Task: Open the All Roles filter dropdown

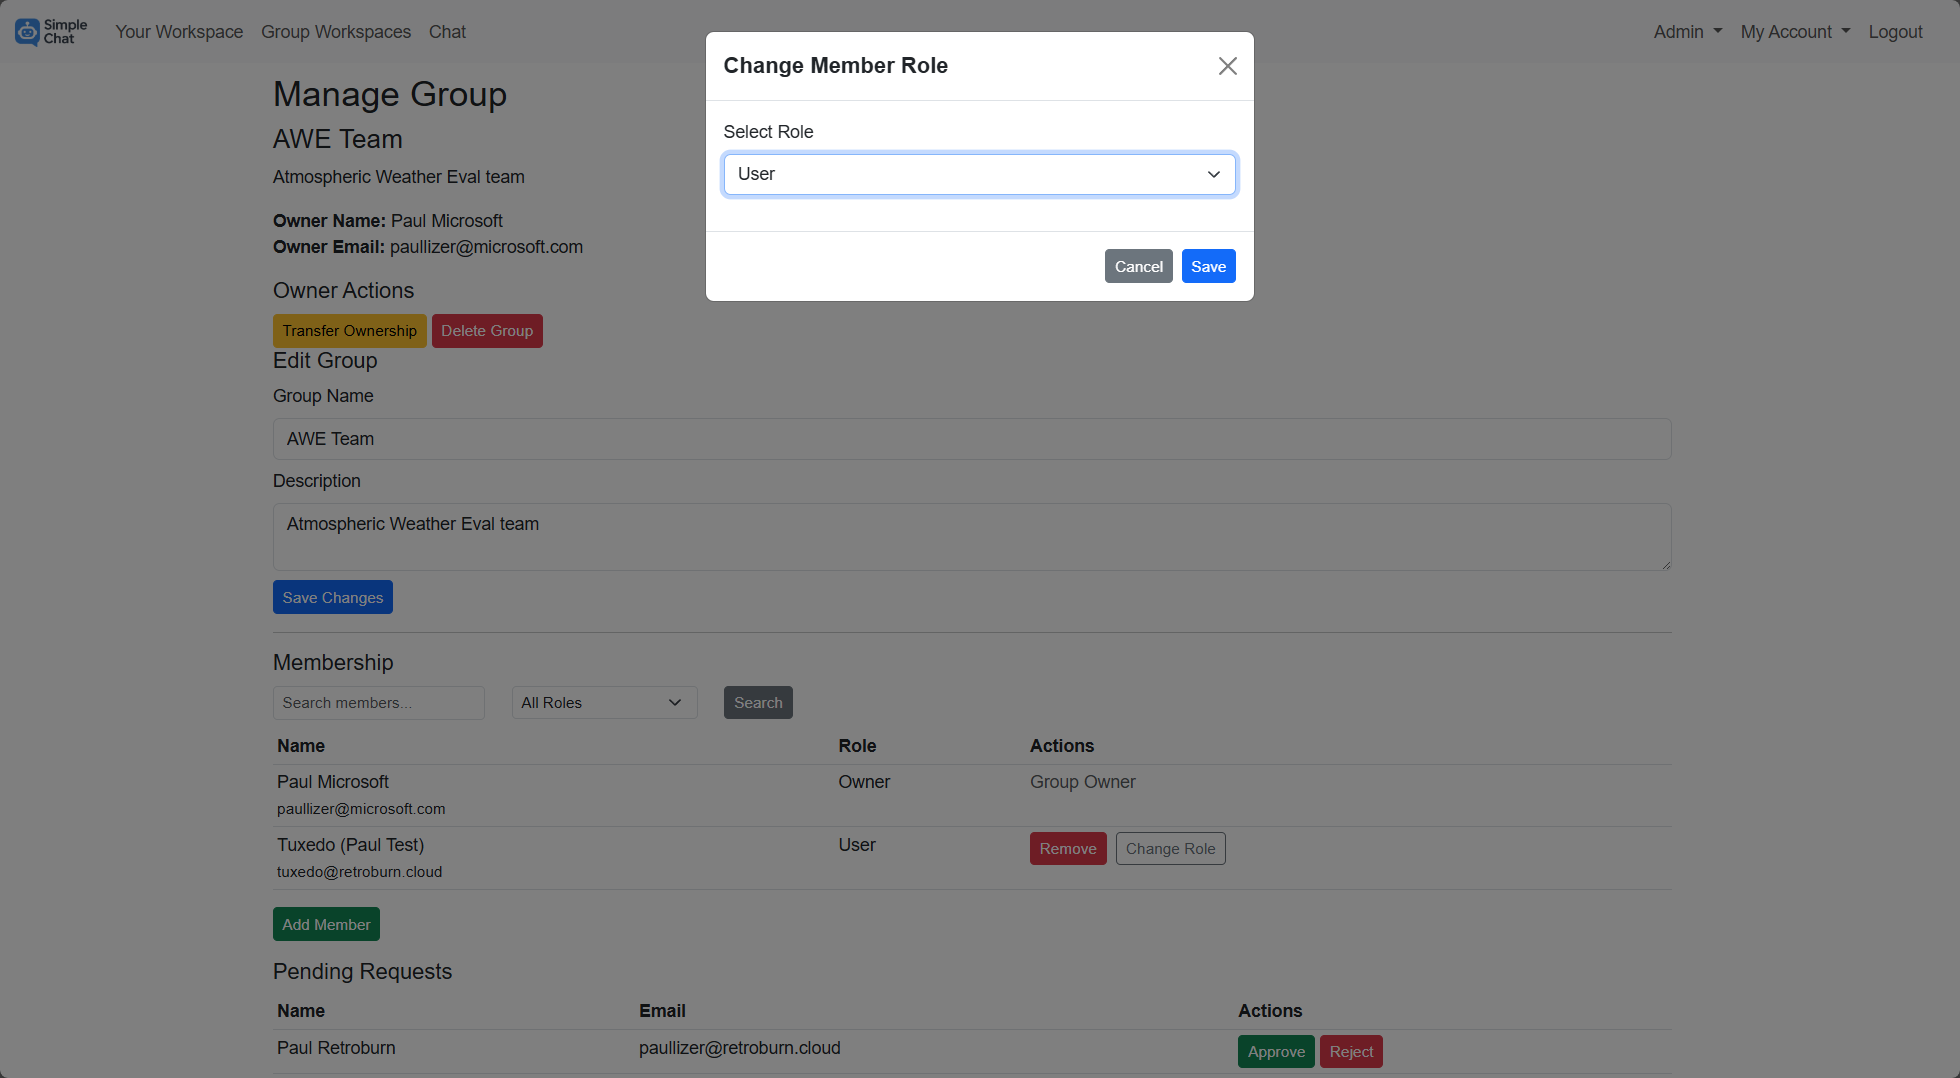Action: point(603,702)
